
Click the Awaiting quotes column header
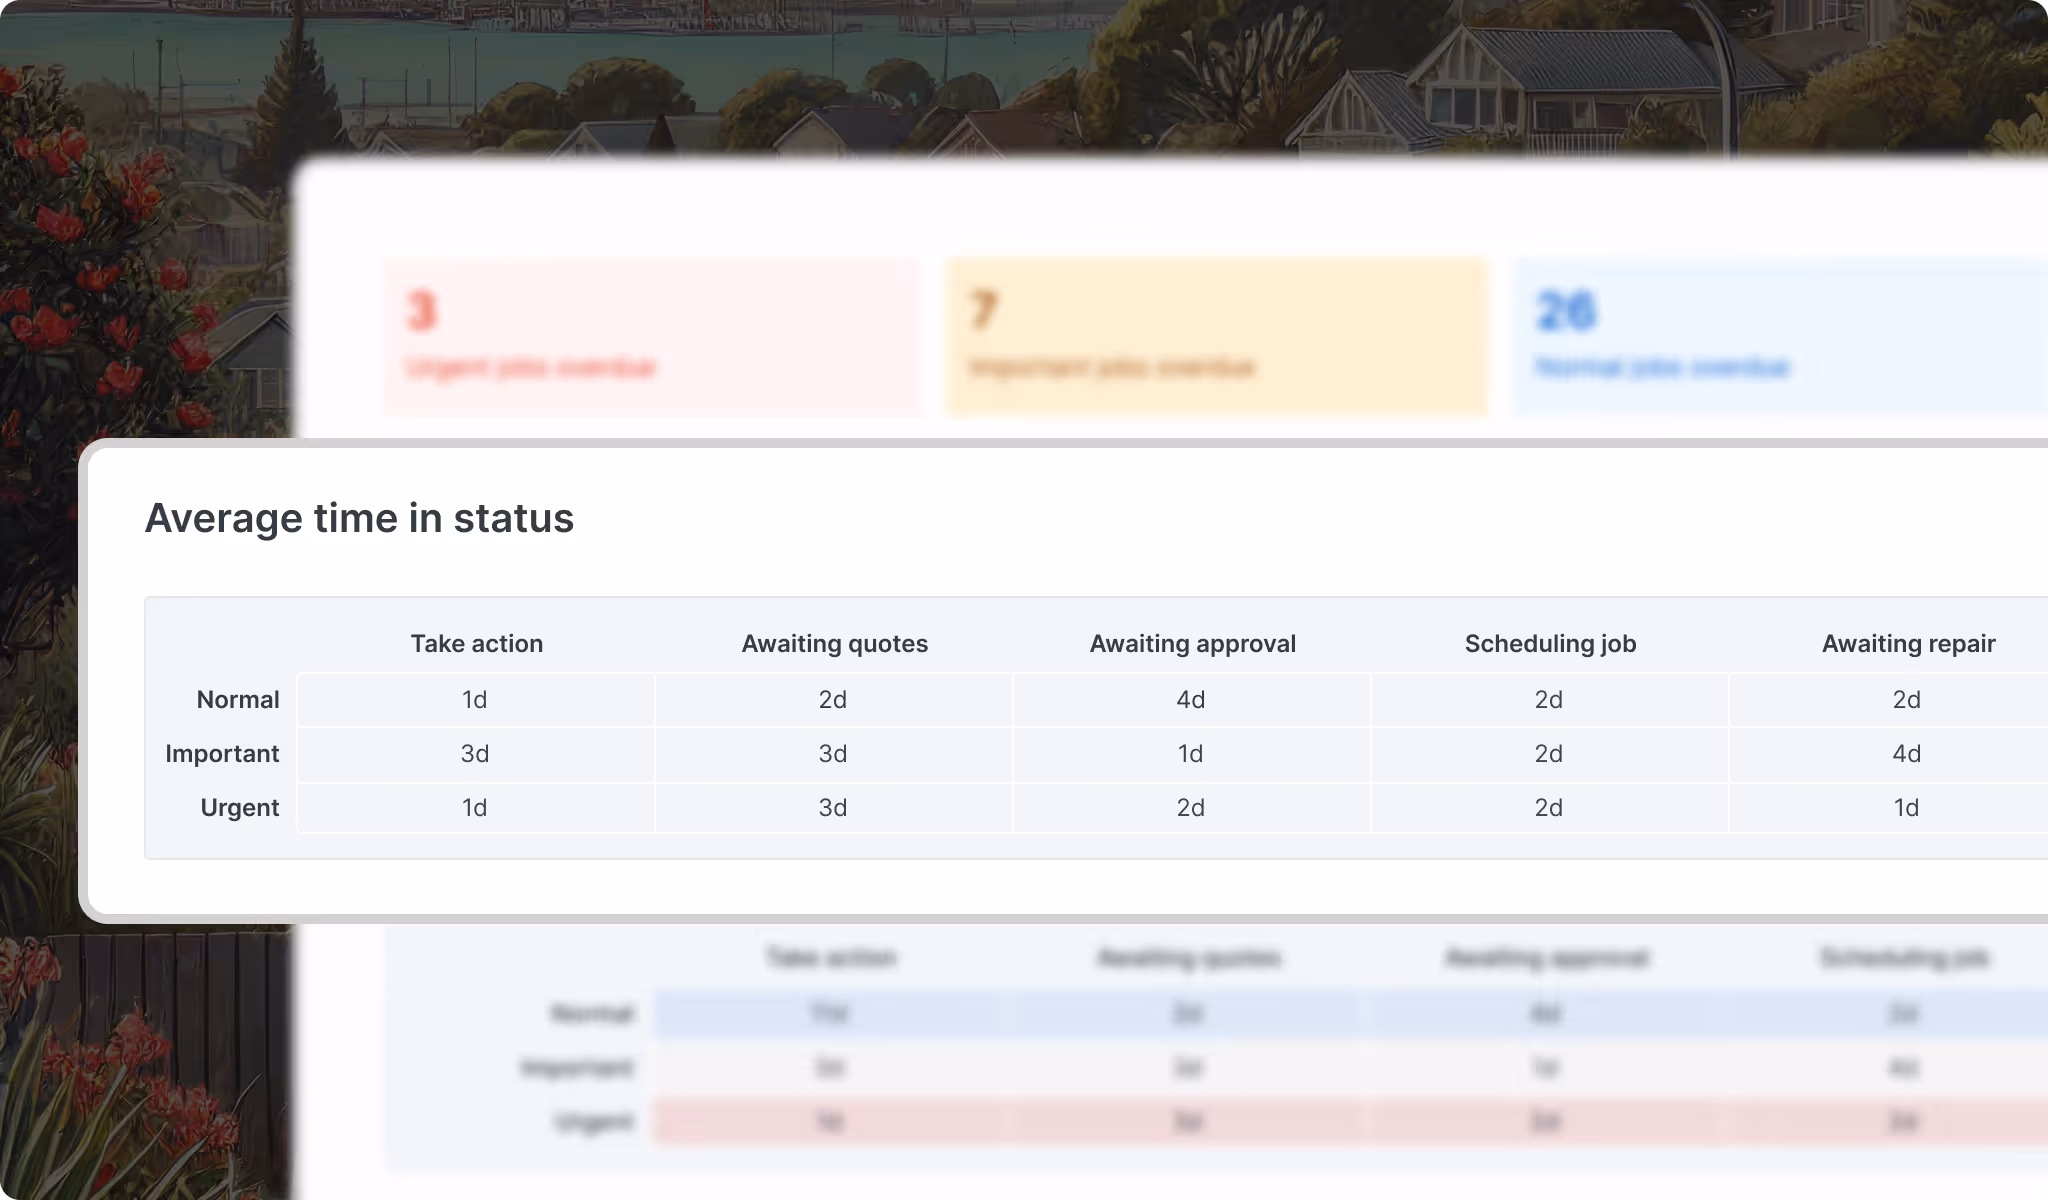click(834, 643)
